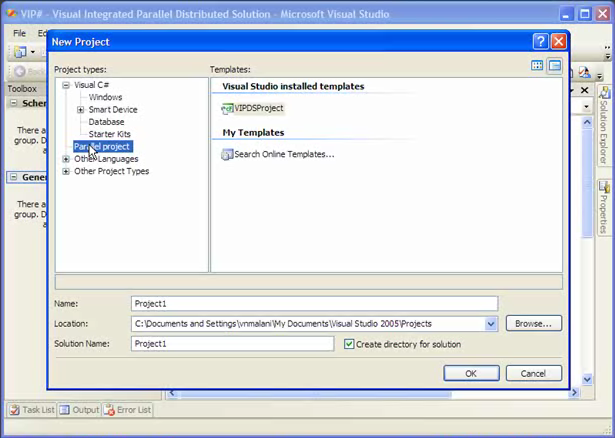Click horizontal scrollbar in background window
Viewport: 615px width, 438px height.
click(314, 393)
